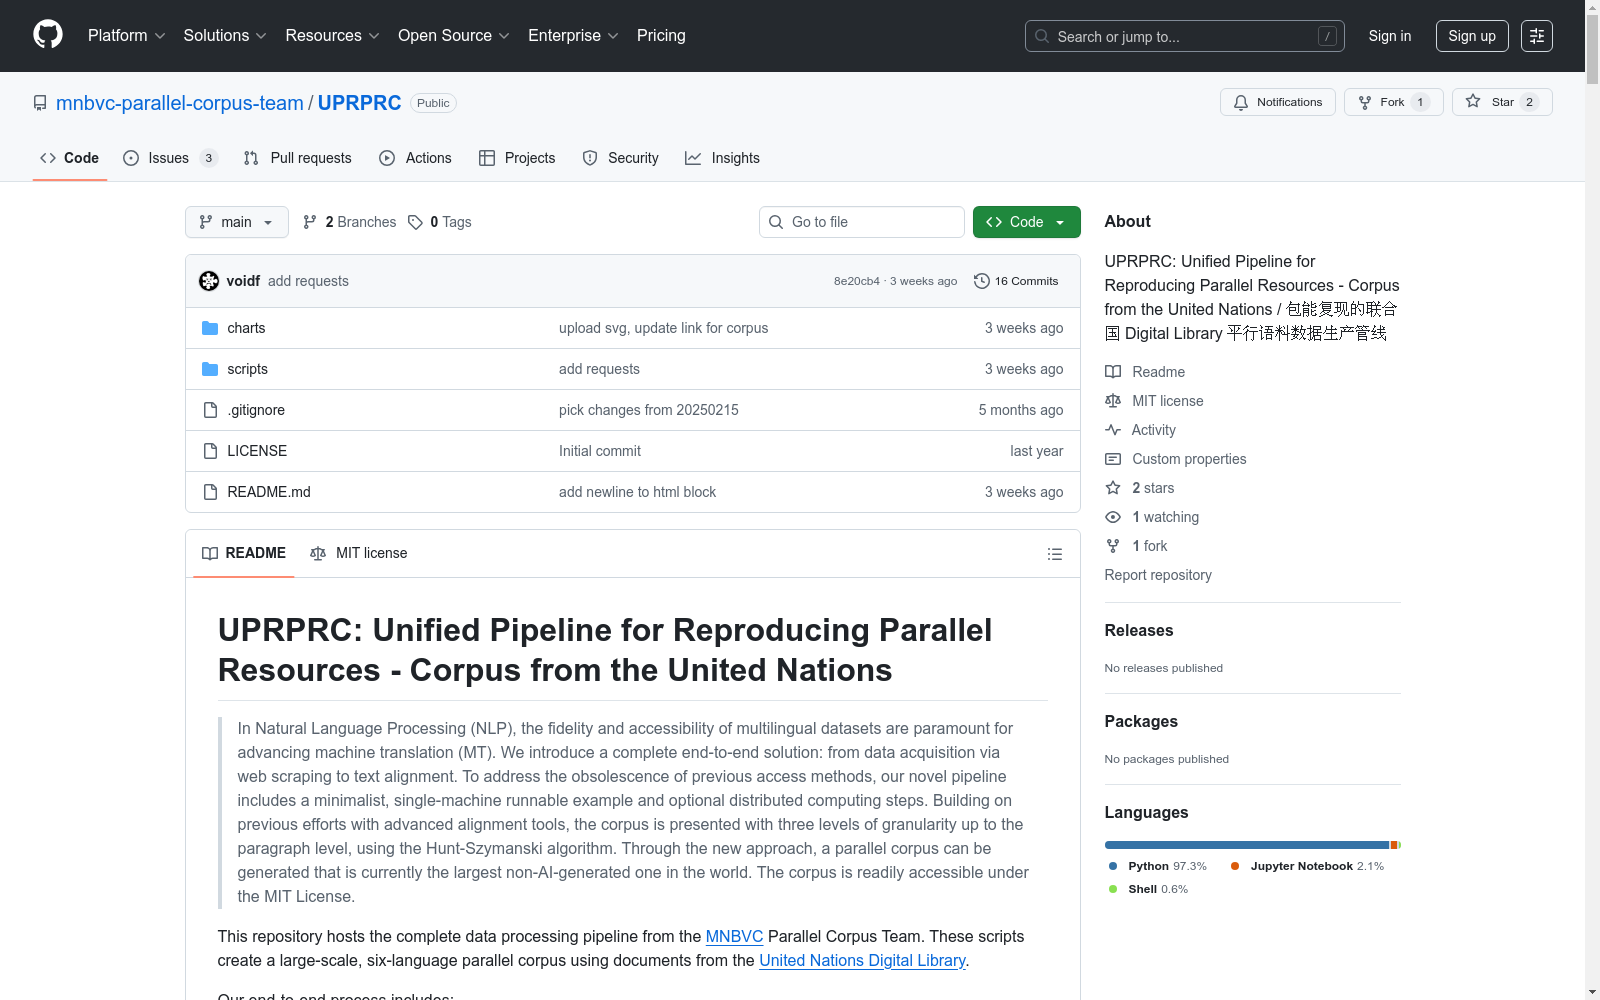Open the green Code dropdown button
This screenshot has width=1600, height=1000.
click(1027, 222)
